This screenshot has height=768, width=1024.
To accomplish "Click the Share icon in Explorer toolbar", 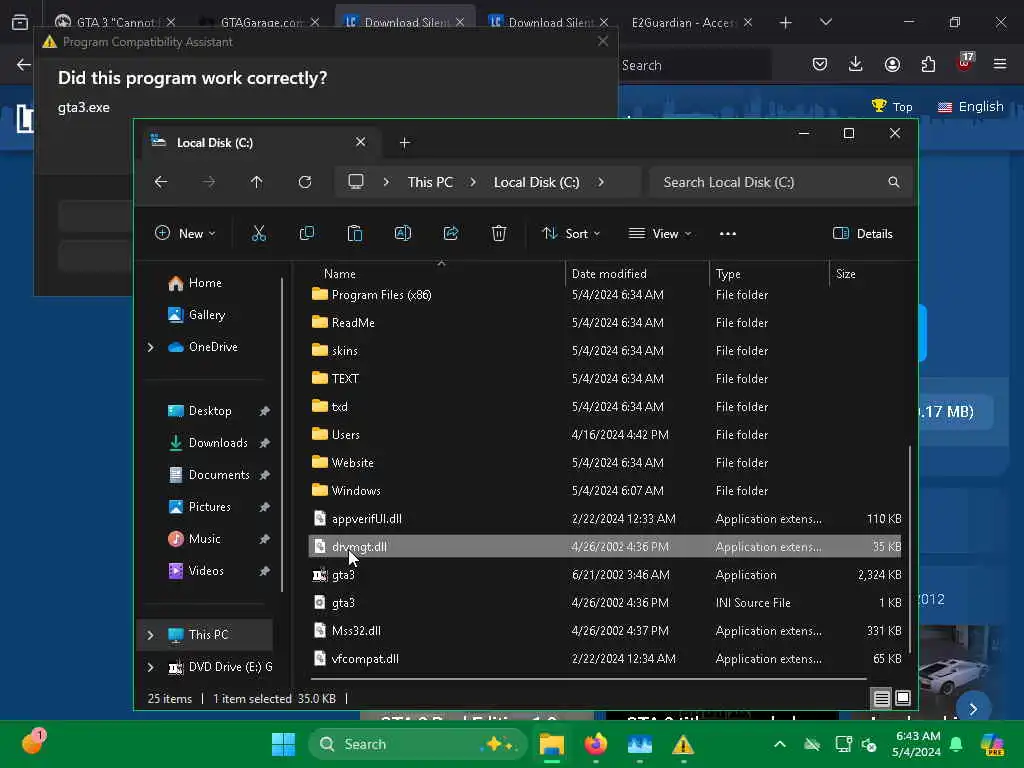I will pos(451,233).
